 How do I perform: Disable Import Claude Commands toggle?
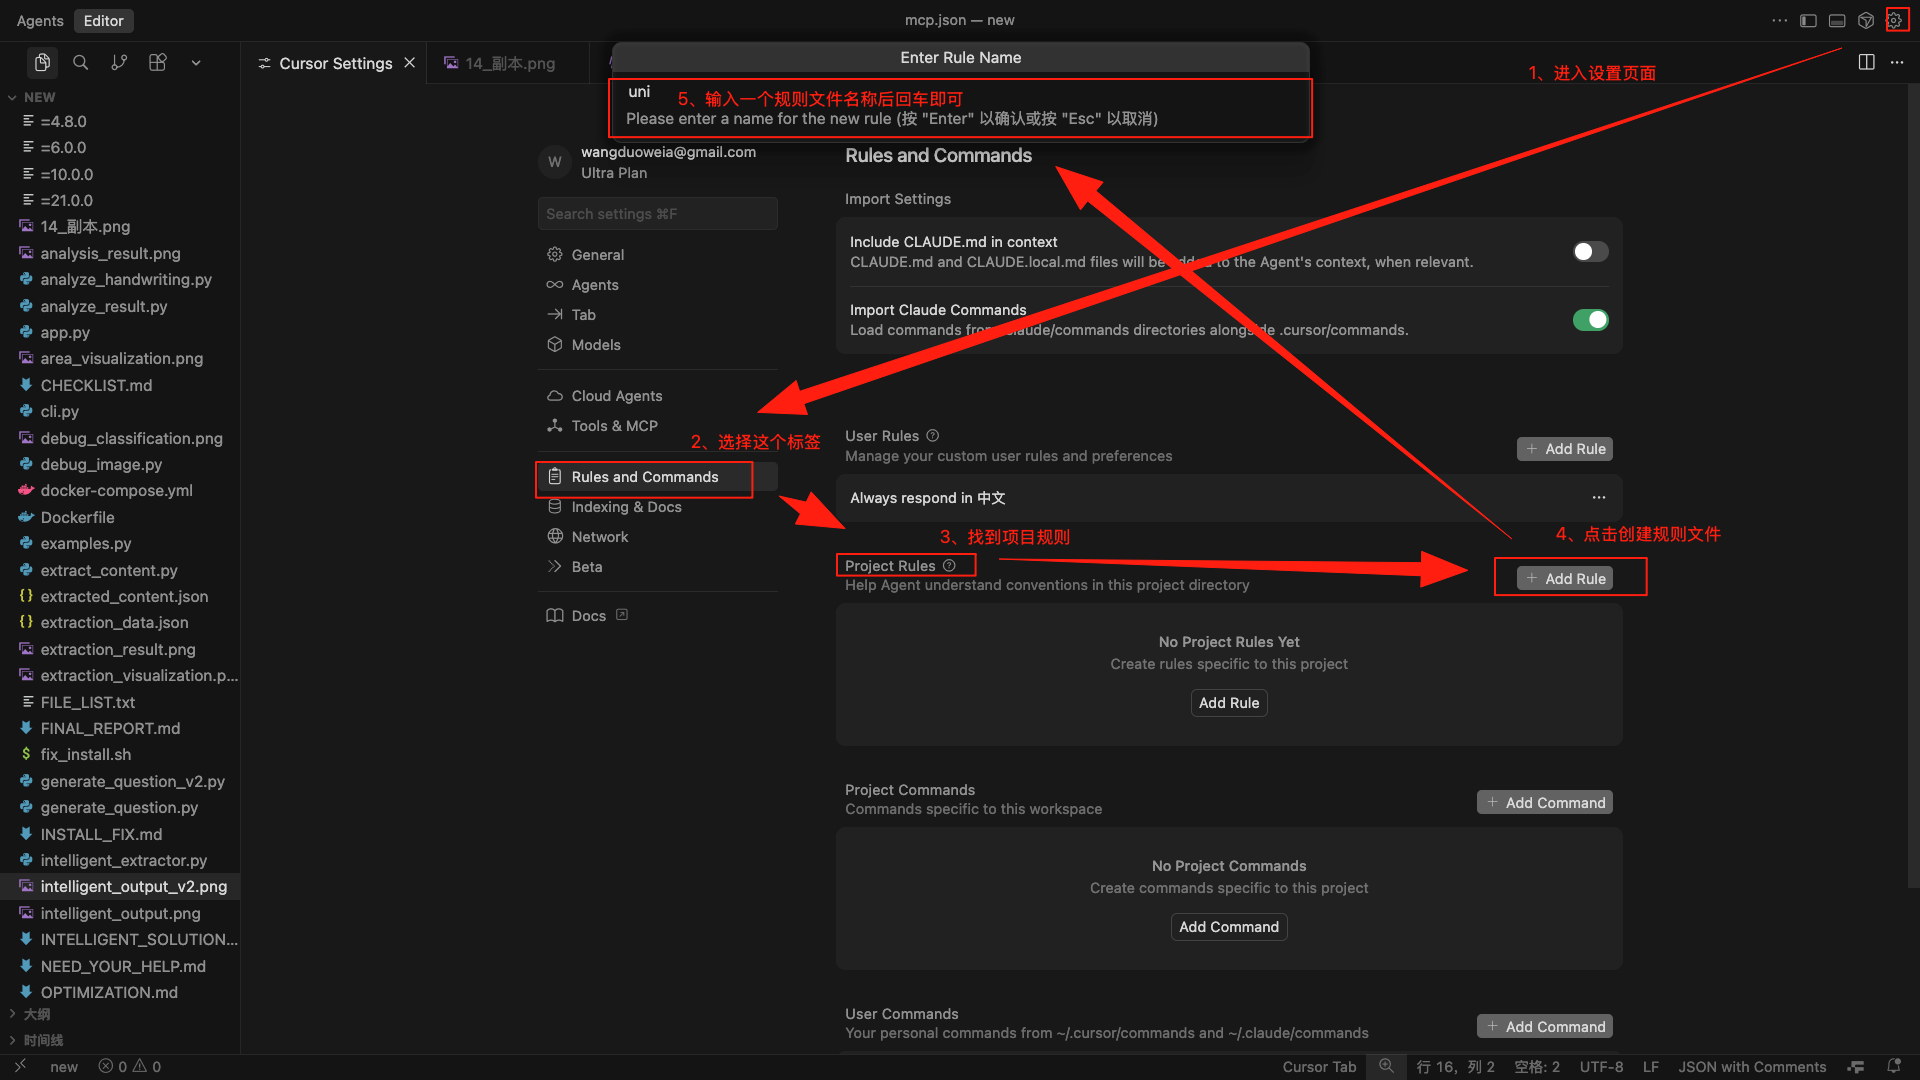[x=1589, y=320]
